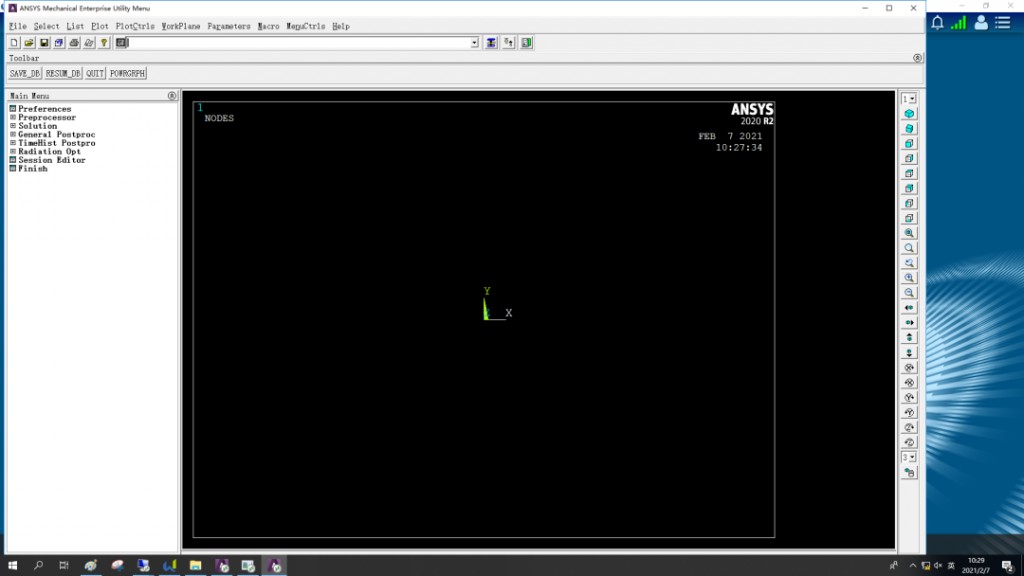Click the Dynamic Model Mode icon

[x=909, y=472]
